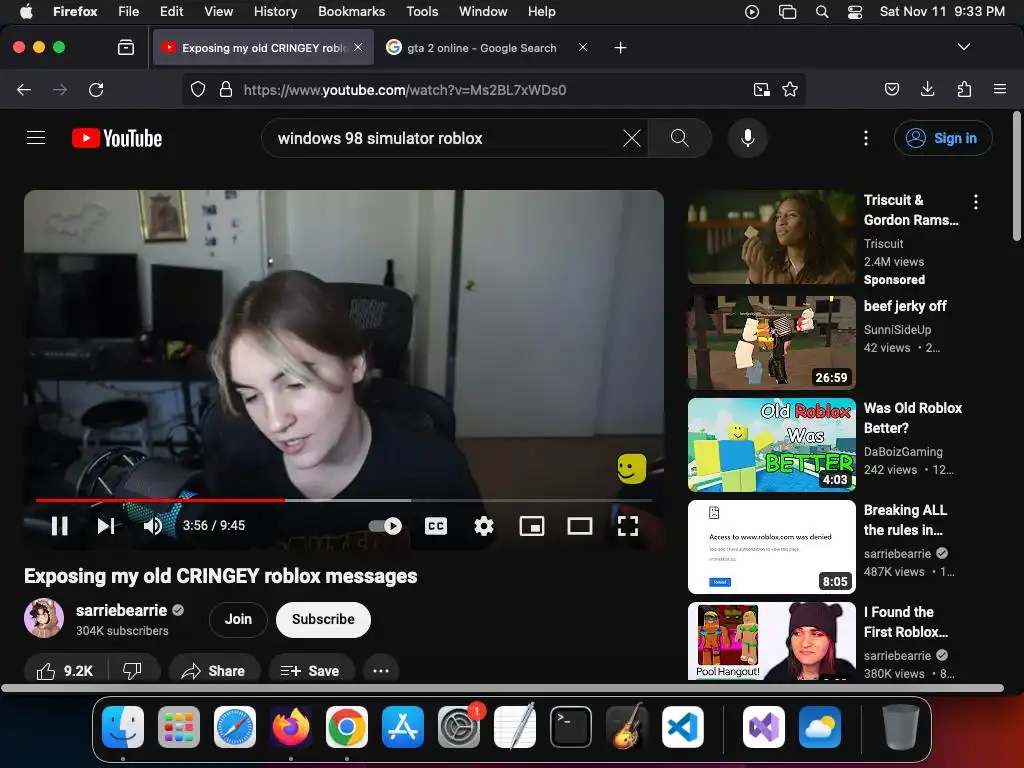
Task: Open tracking protection shield icon
Action: click(198, 89)
